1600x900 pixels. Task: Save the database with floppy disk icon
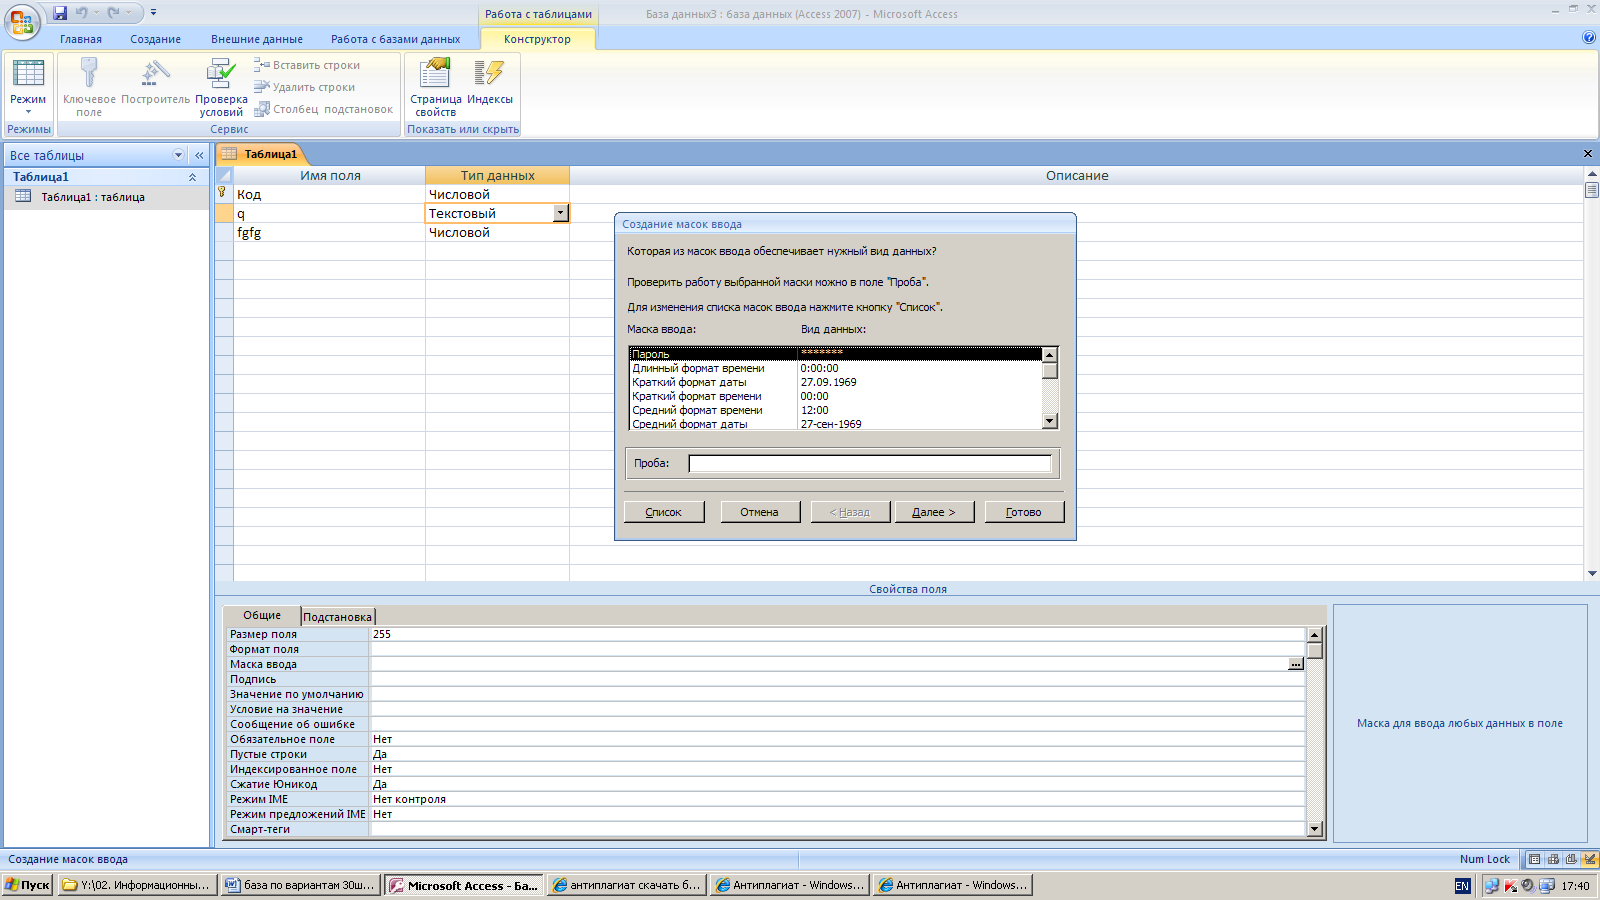click(x=60, y=13)
